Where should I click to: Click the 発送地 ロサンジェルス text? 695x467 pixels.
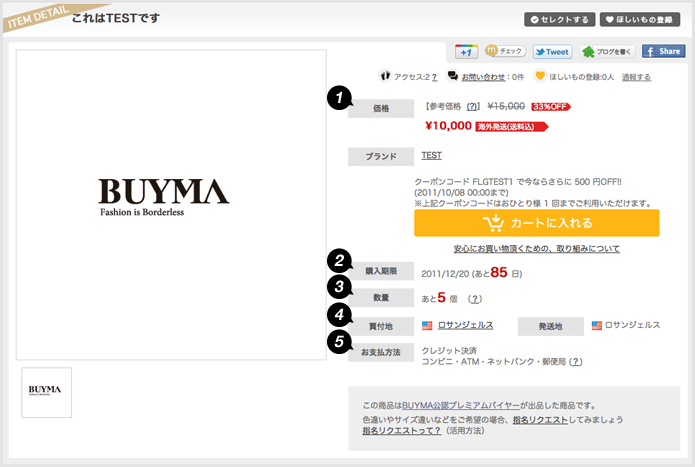632,325
